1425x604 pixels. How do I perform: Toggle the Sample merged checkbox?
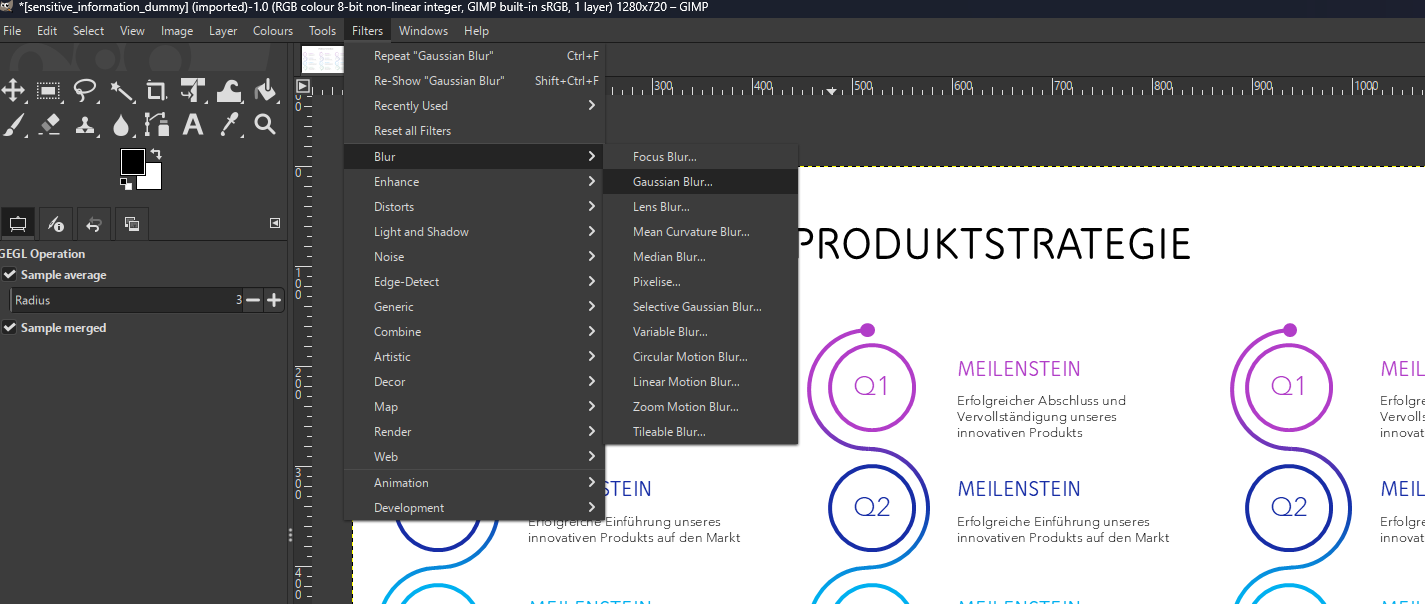point(10,328)
